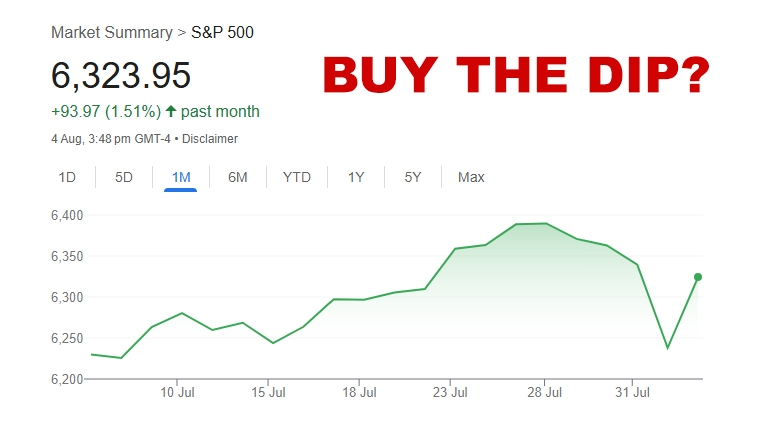Screen dimensions: 760x428
Task: Click the S&P 500 breadcrumb
Action: pos(222,33)
